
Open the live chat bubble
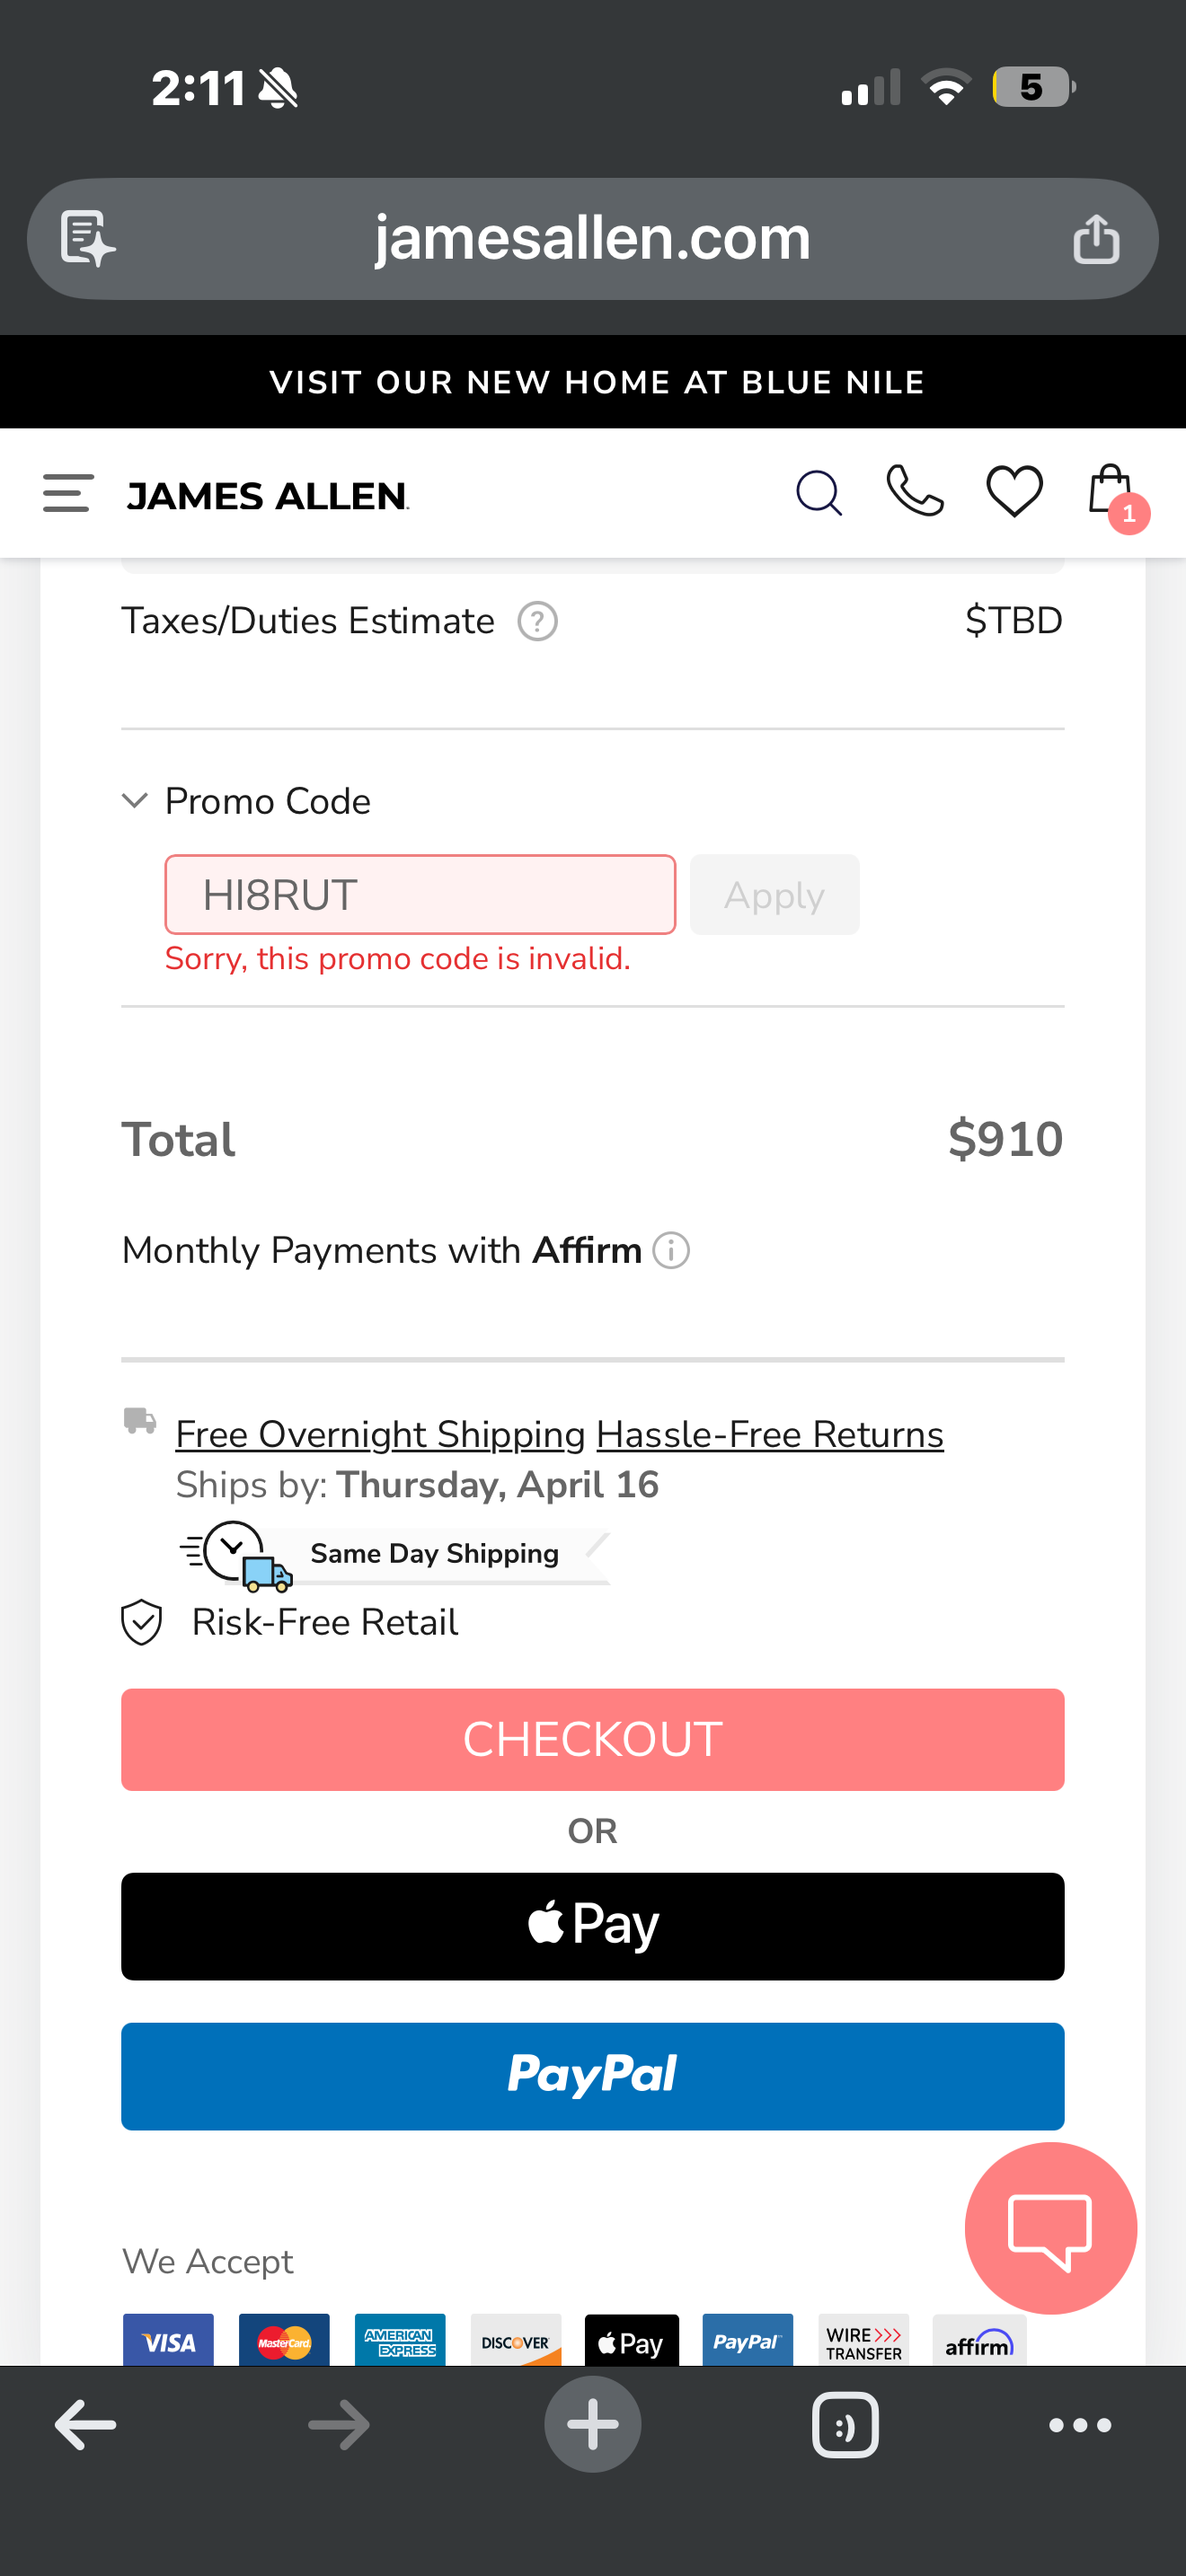pyautogui.click(x=1051, y=2228)
